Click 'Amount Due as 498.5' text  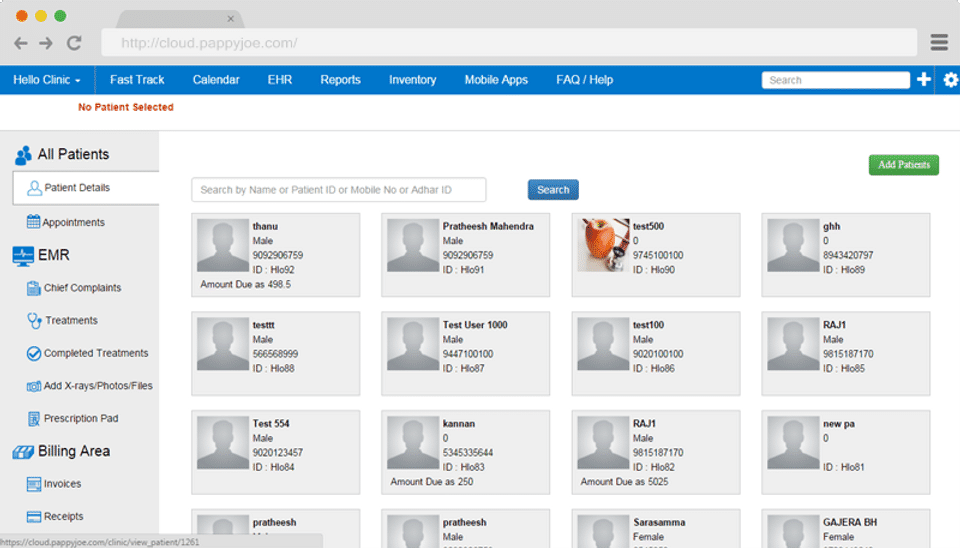click(246, 284)
